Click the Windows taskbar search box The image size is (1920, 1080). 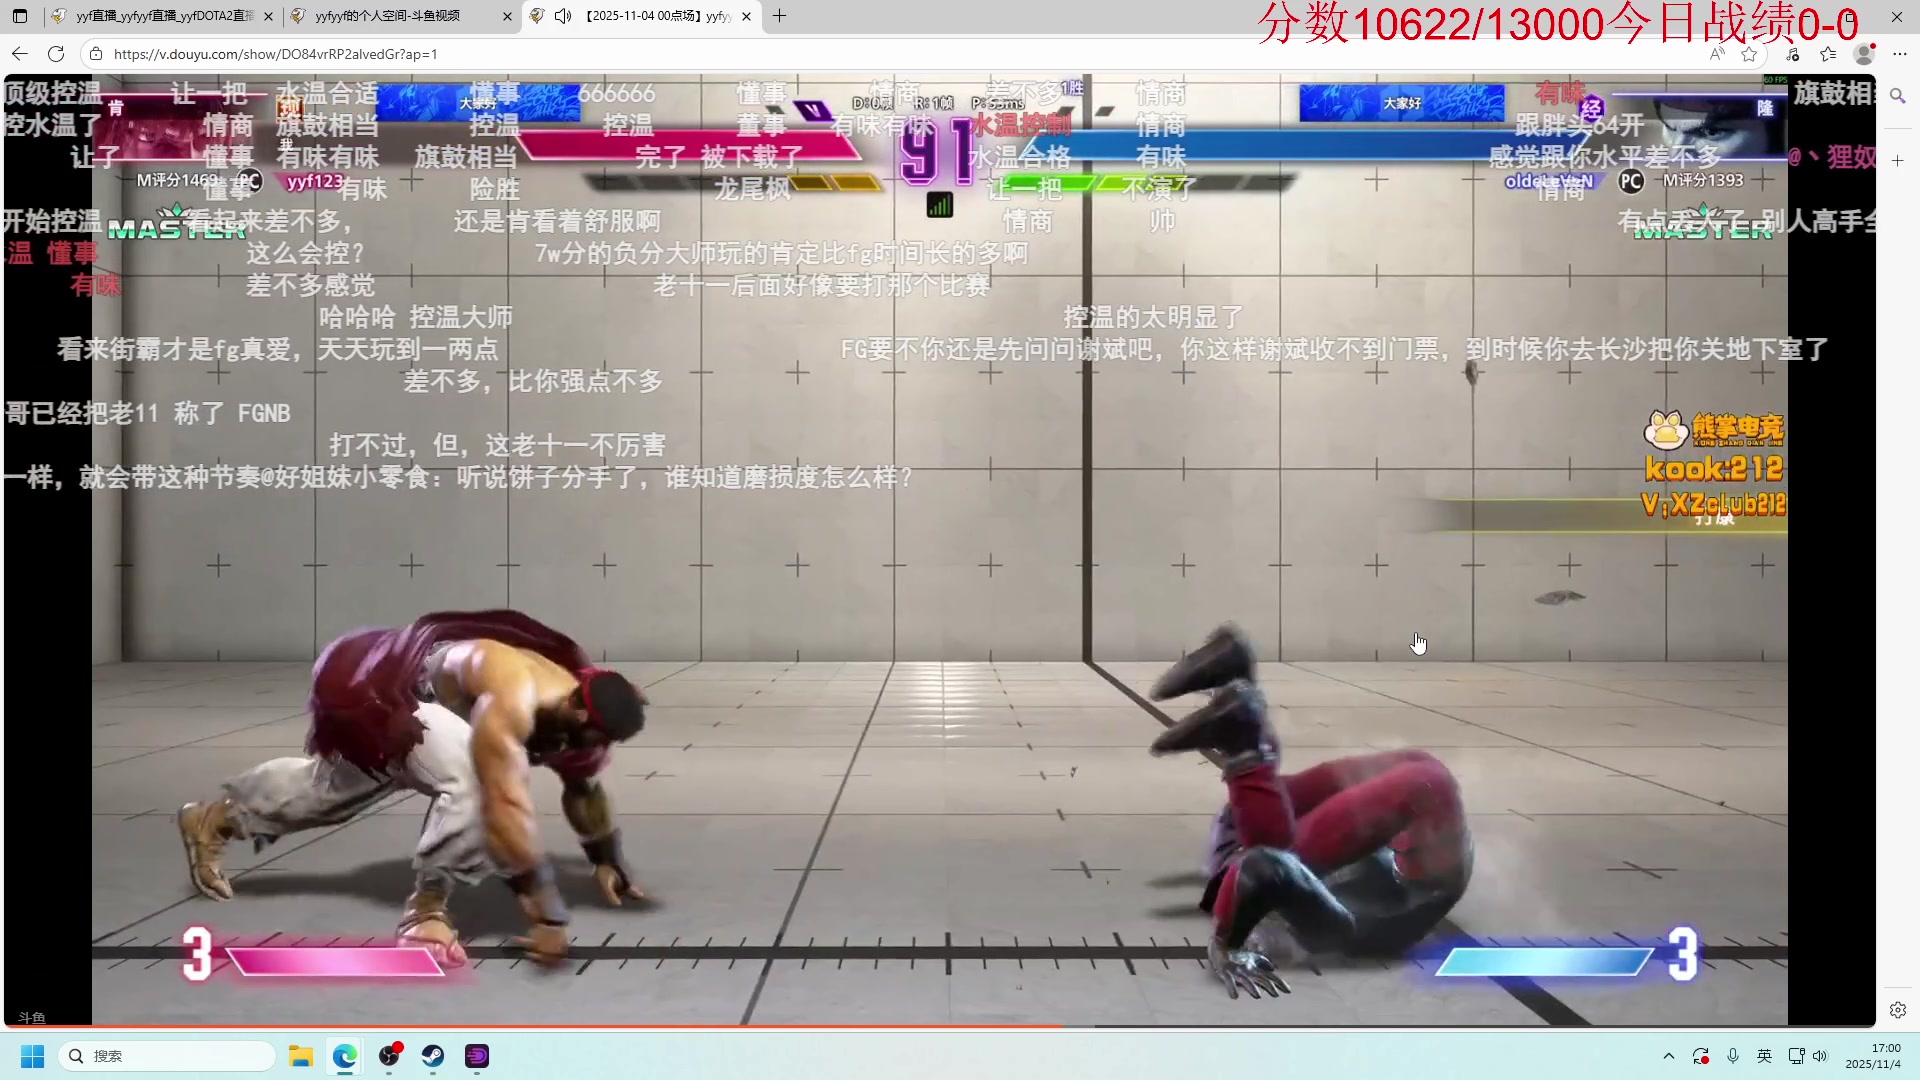pos(168,1056)
